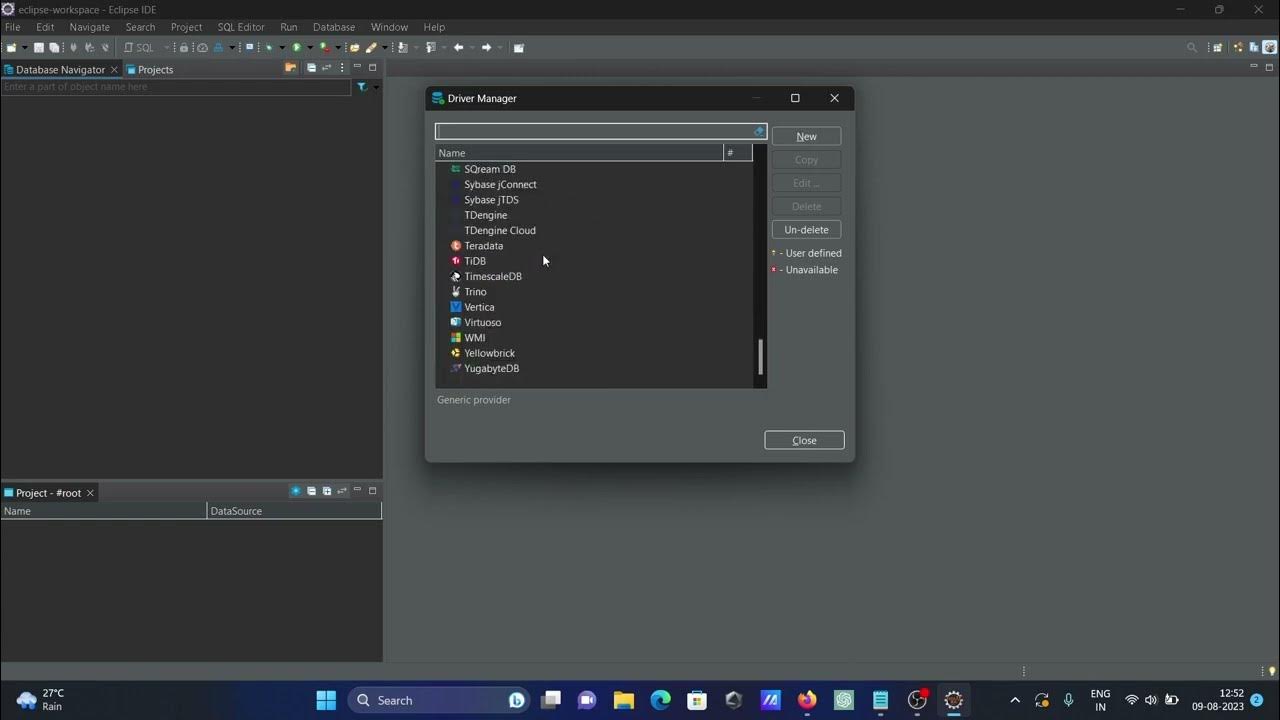Select the TiDB driver

pos(475,261)
